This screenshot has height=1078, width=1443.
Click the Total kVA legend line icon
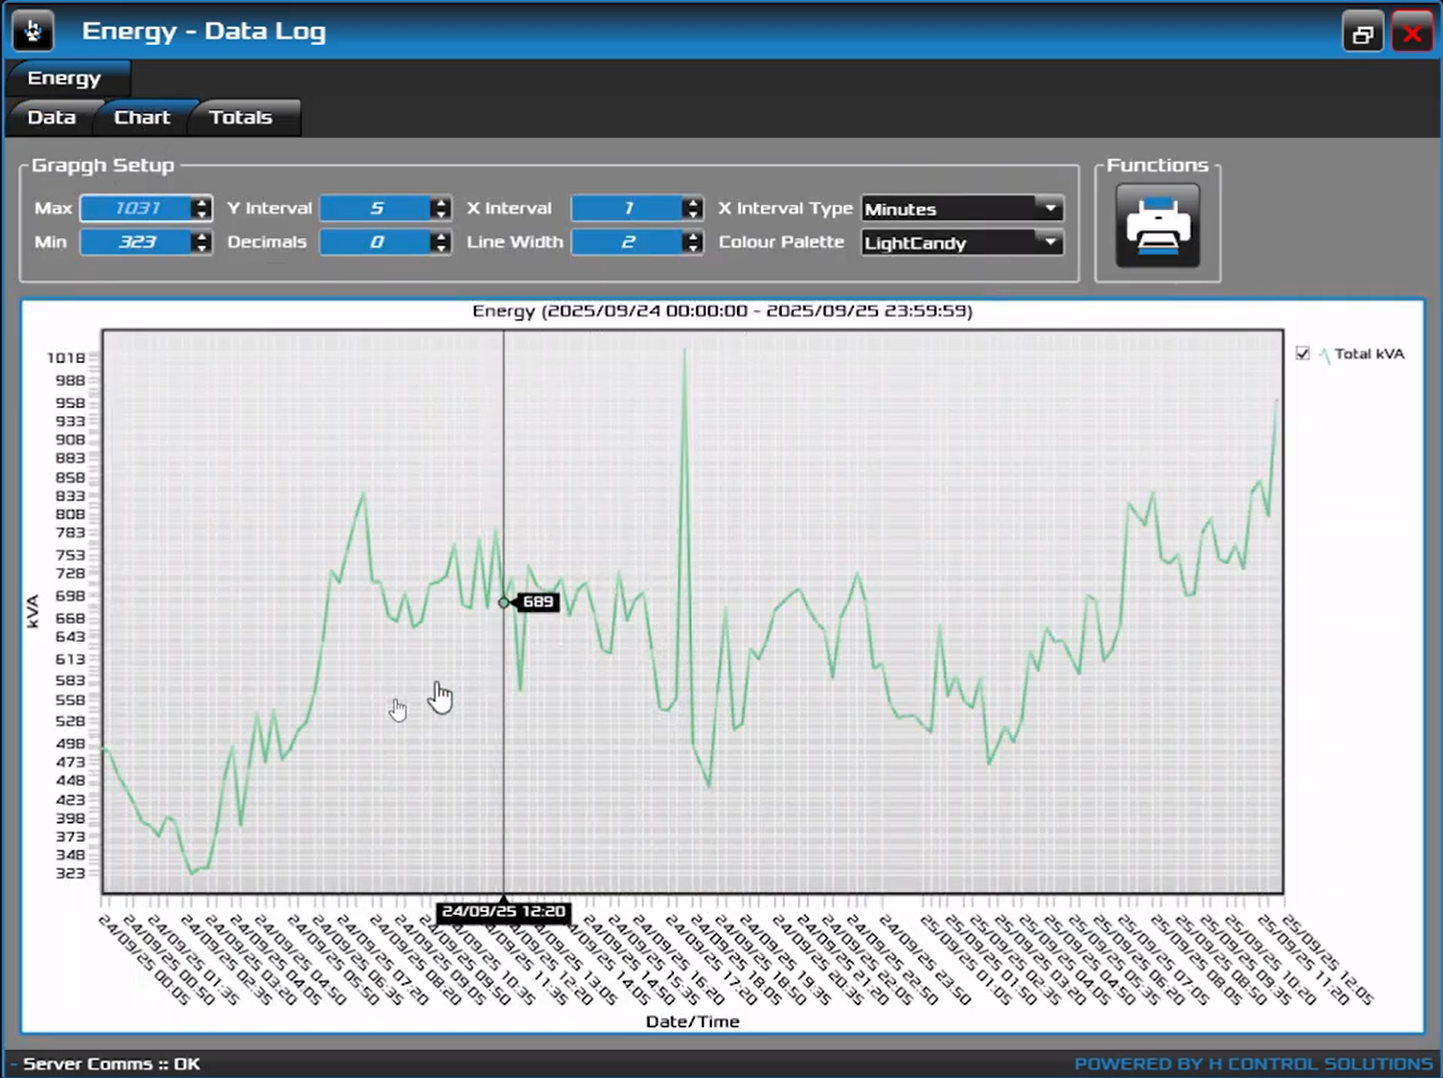click(1324, 354)
